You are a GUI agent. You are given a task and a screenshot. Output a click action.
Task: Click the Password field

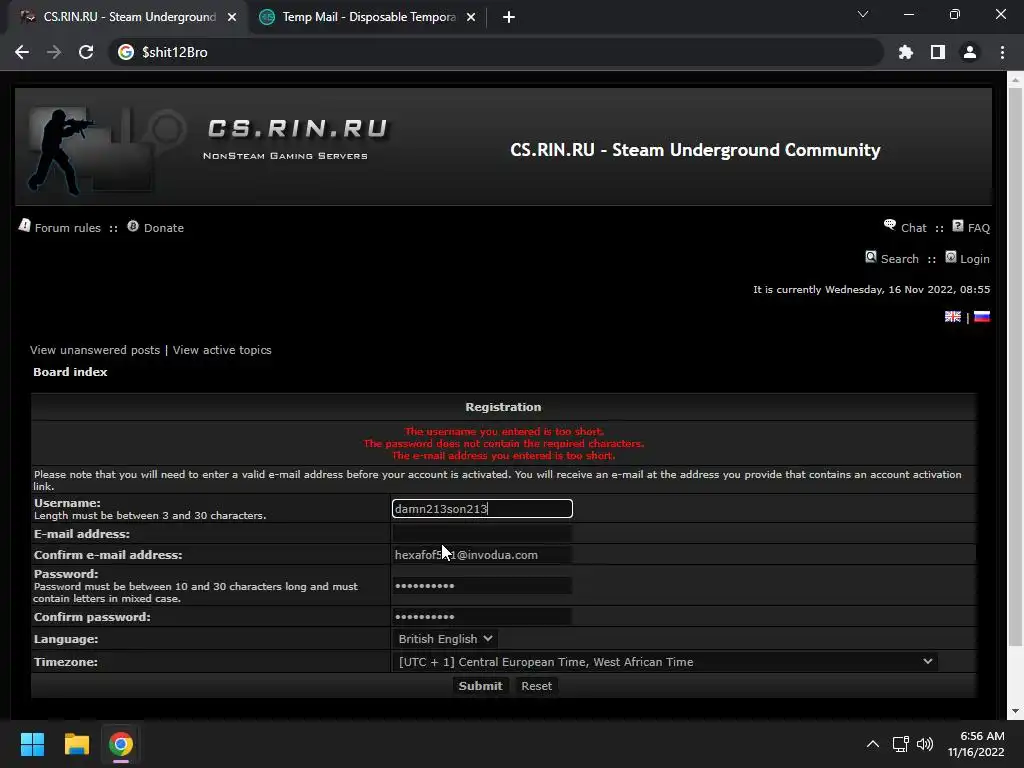click(x=482, y=585)
